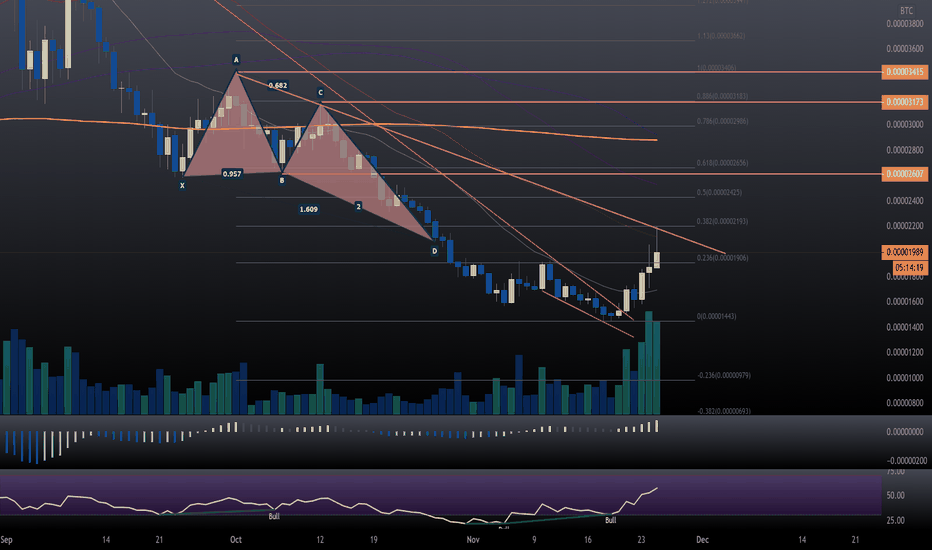Select harmonic pattern point label X

pos(182,186)
